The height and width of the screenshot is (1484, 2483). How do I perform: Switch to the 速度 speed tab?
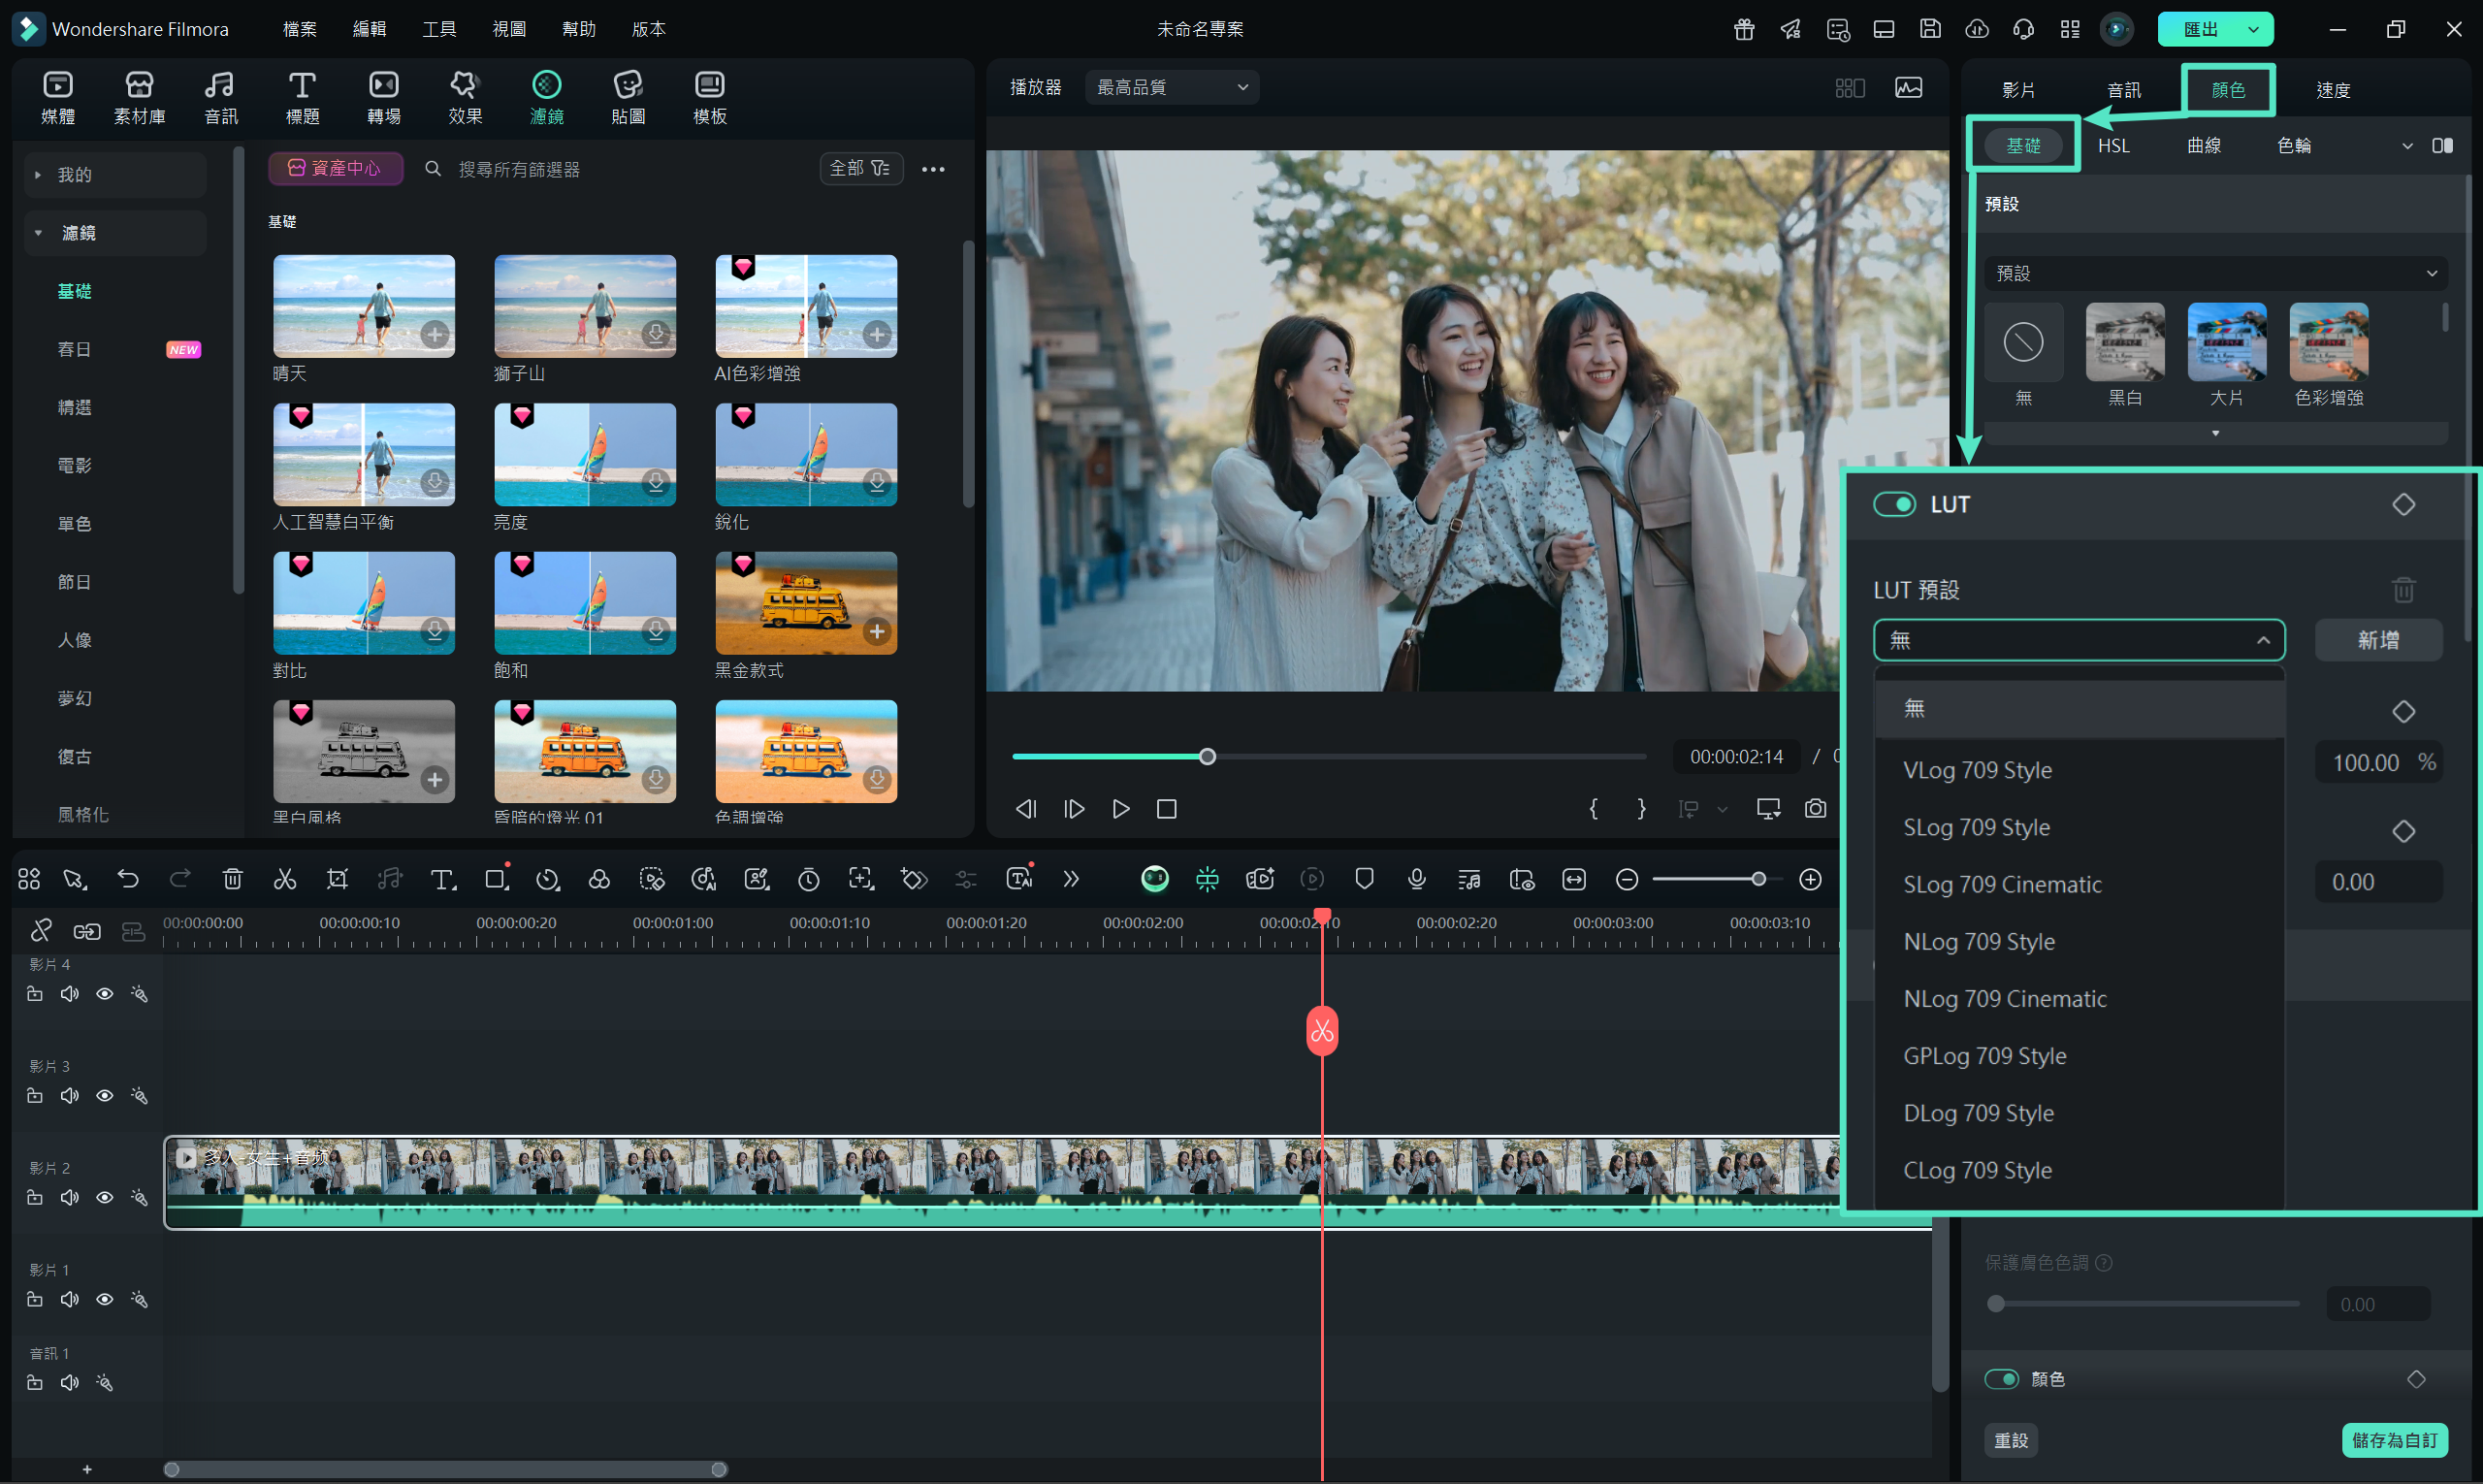2332,90
